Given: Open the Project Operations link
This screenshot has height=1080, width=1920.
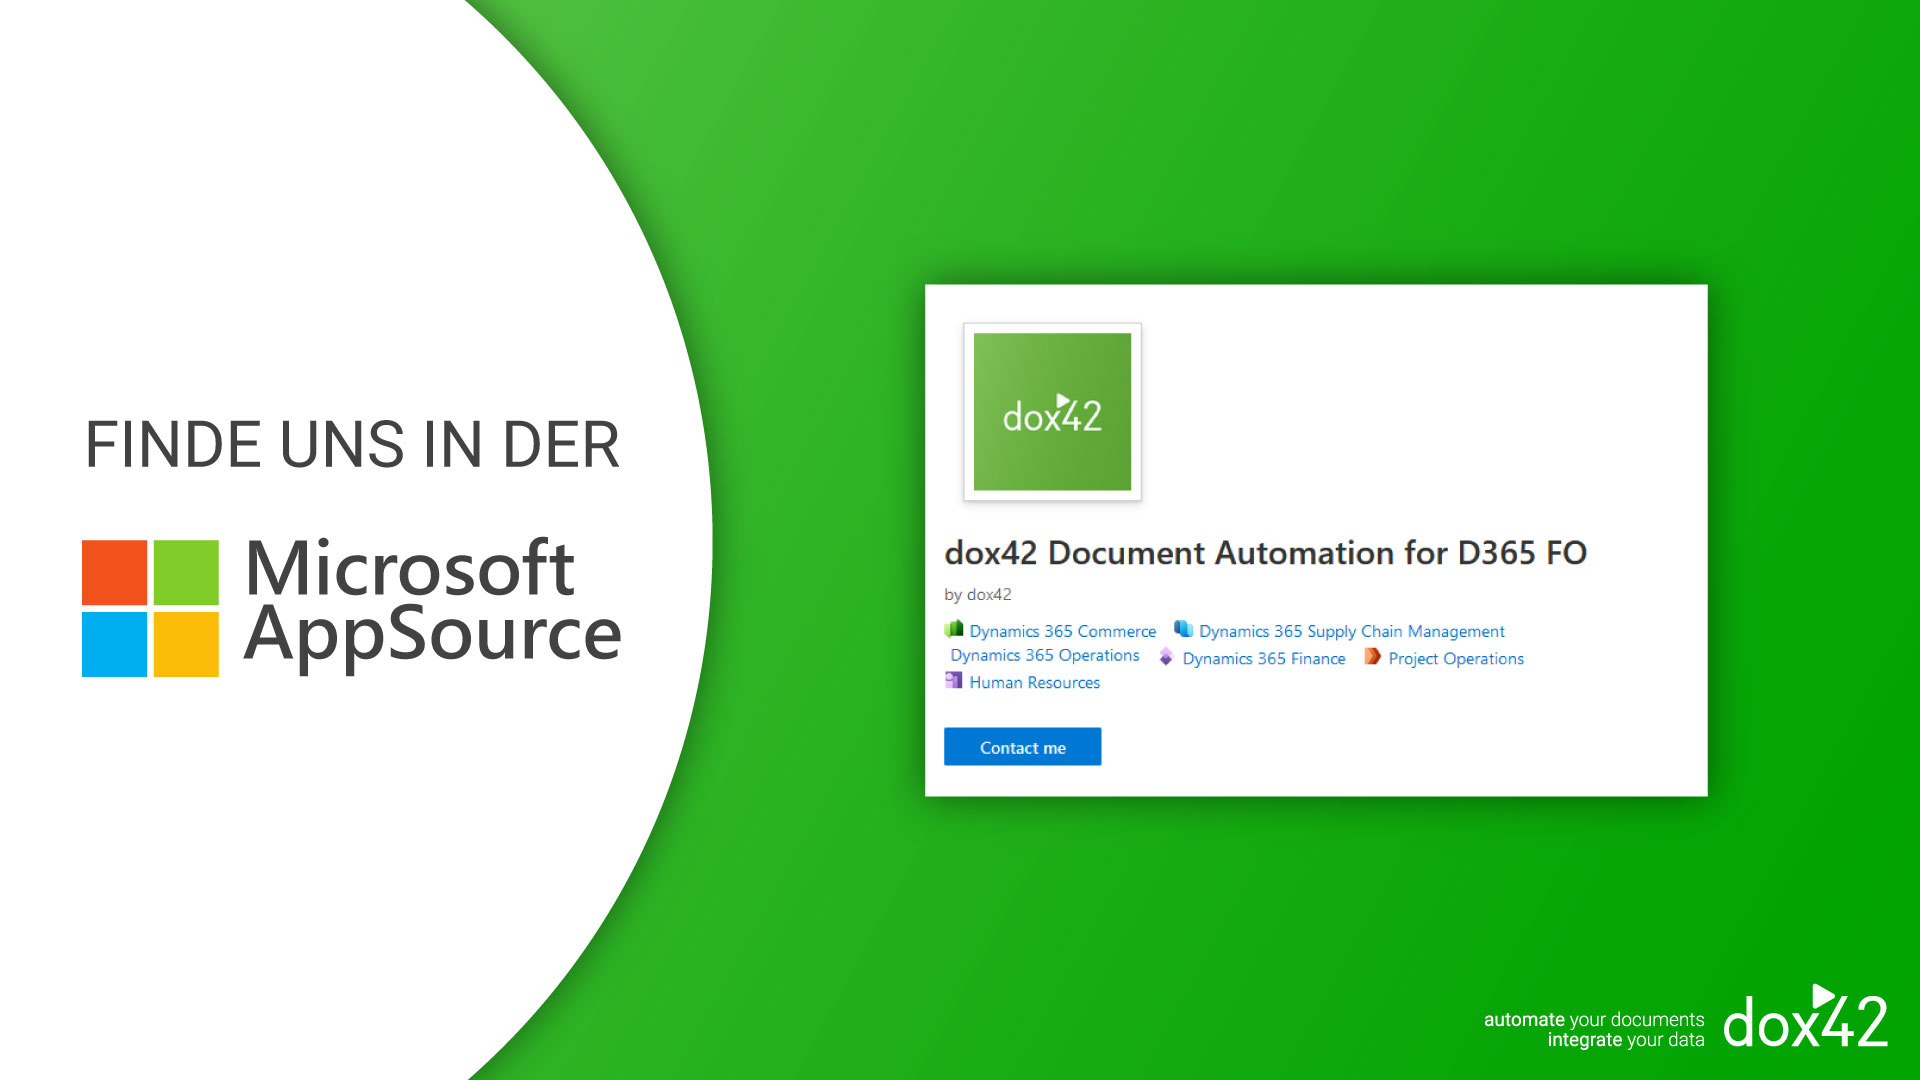Looking at the screenshot, I should (1456, 658).
